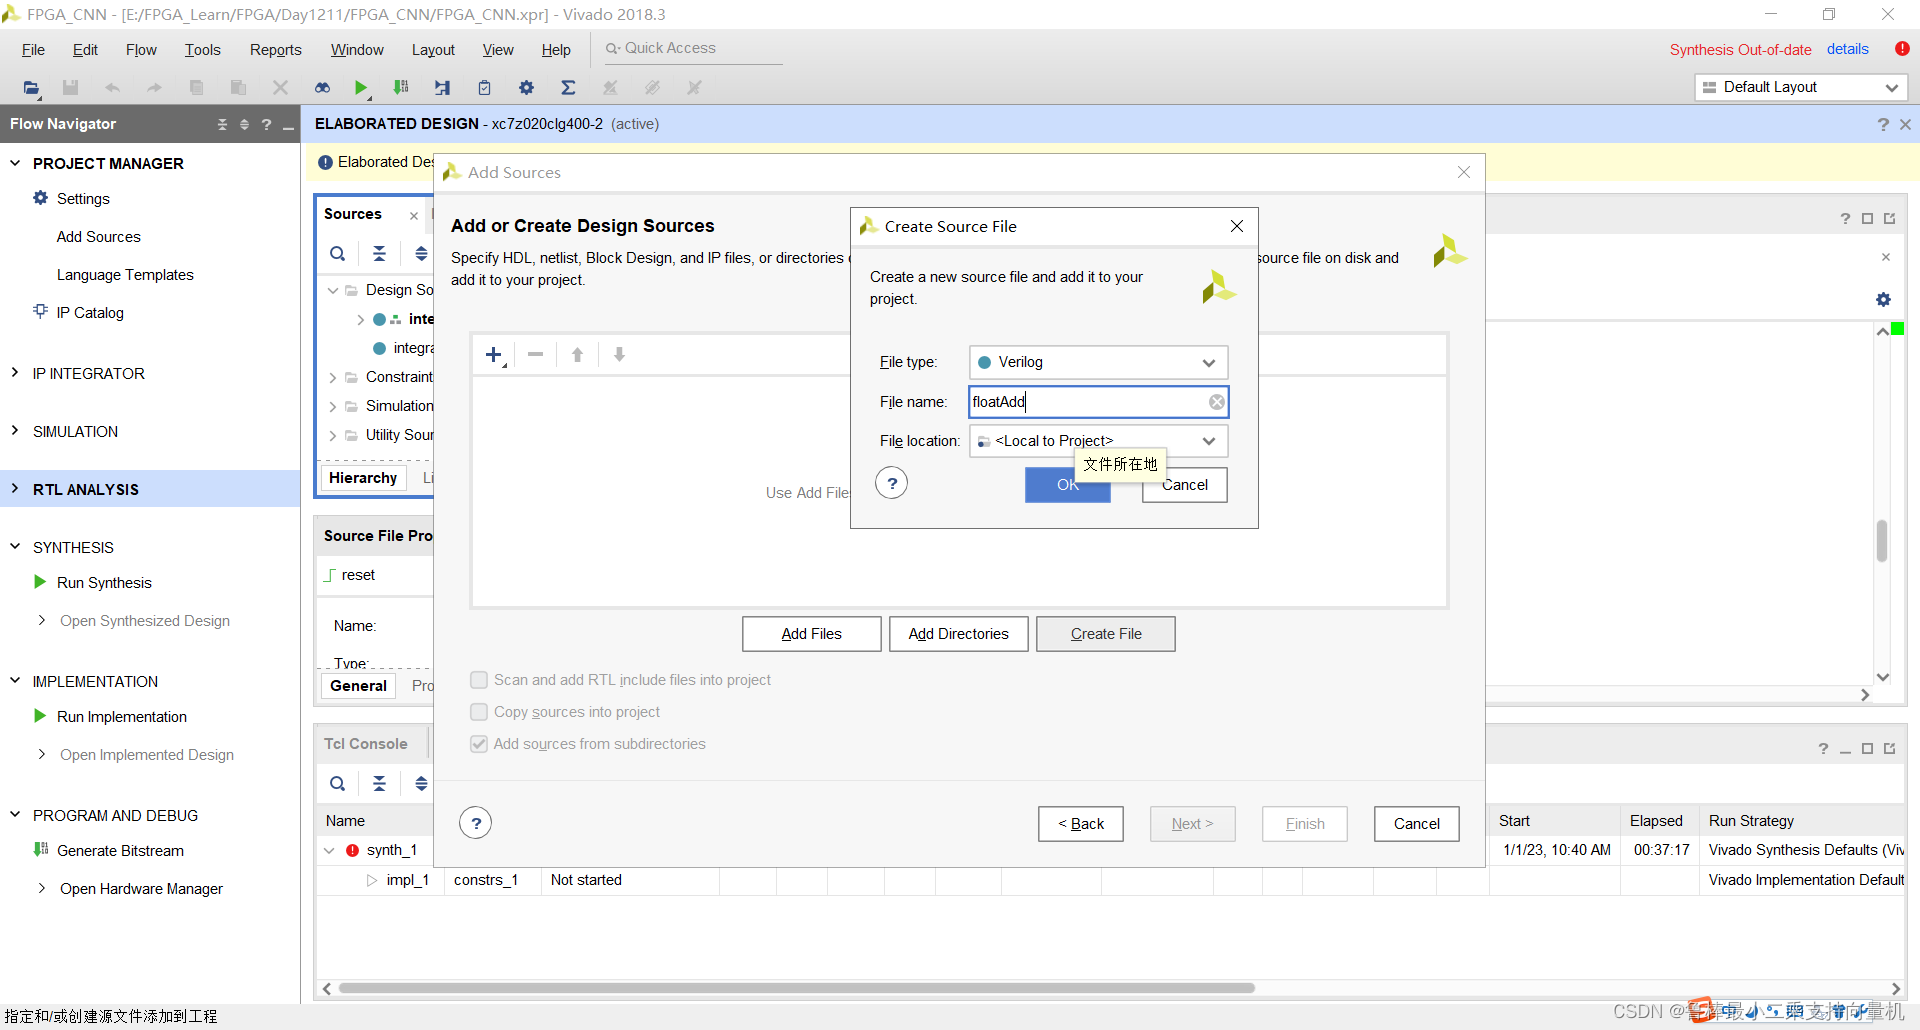Click the Add Directories button

click(958, 634)
